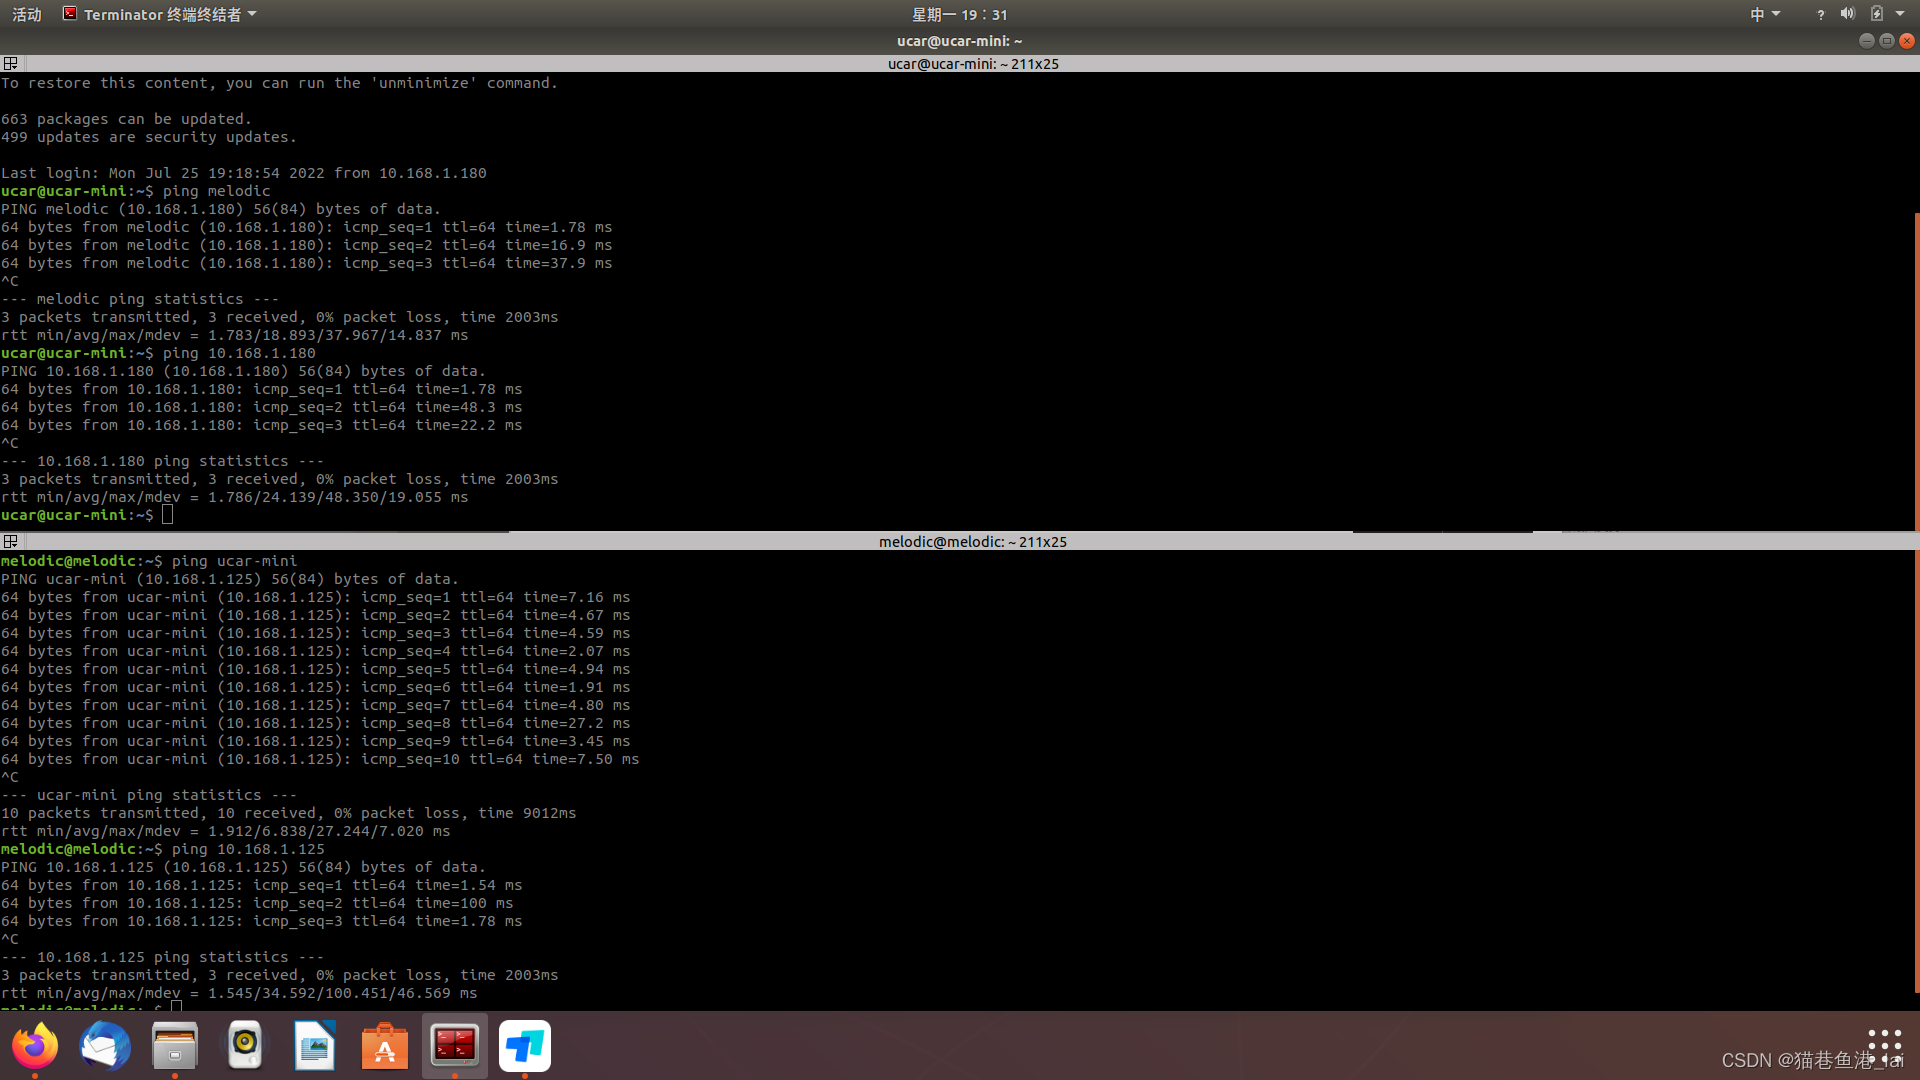The height and width of the screenshot is (1080, 1920).
Task: Open Rhythmbox speaker icon in dock
Action: click(x=245, y=1046)
